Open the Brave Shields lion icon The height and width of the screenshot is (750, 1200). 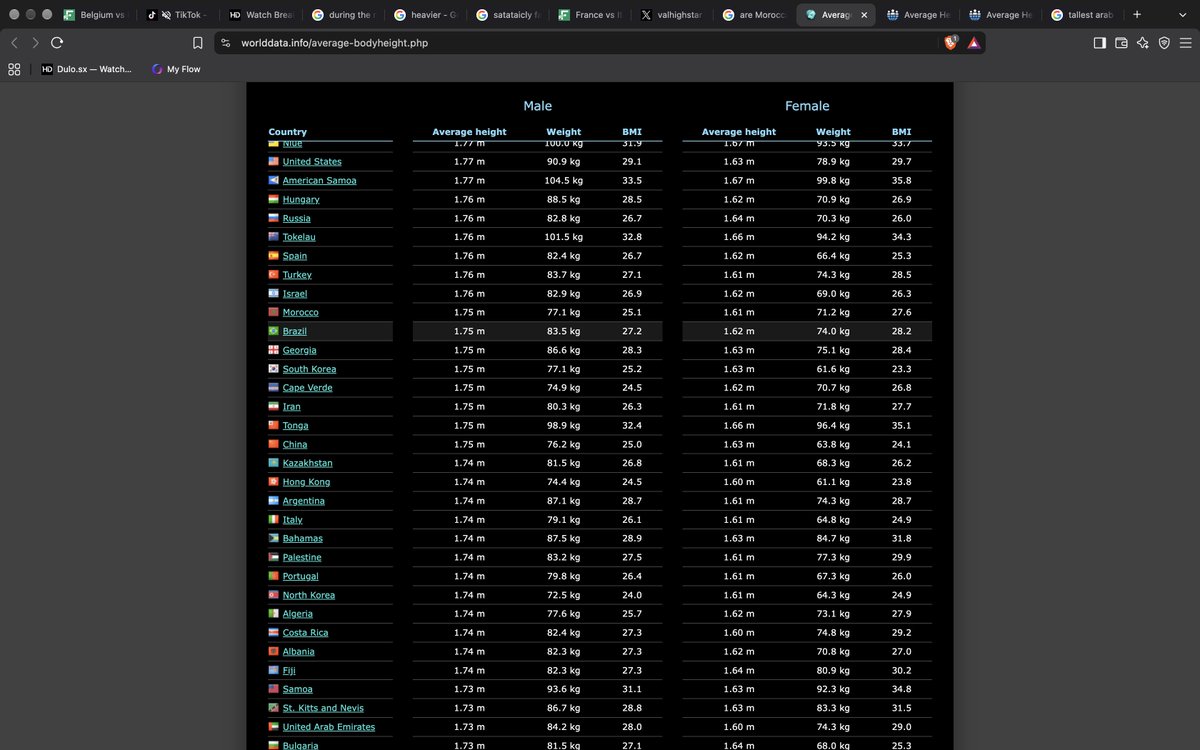pos(951,43)
